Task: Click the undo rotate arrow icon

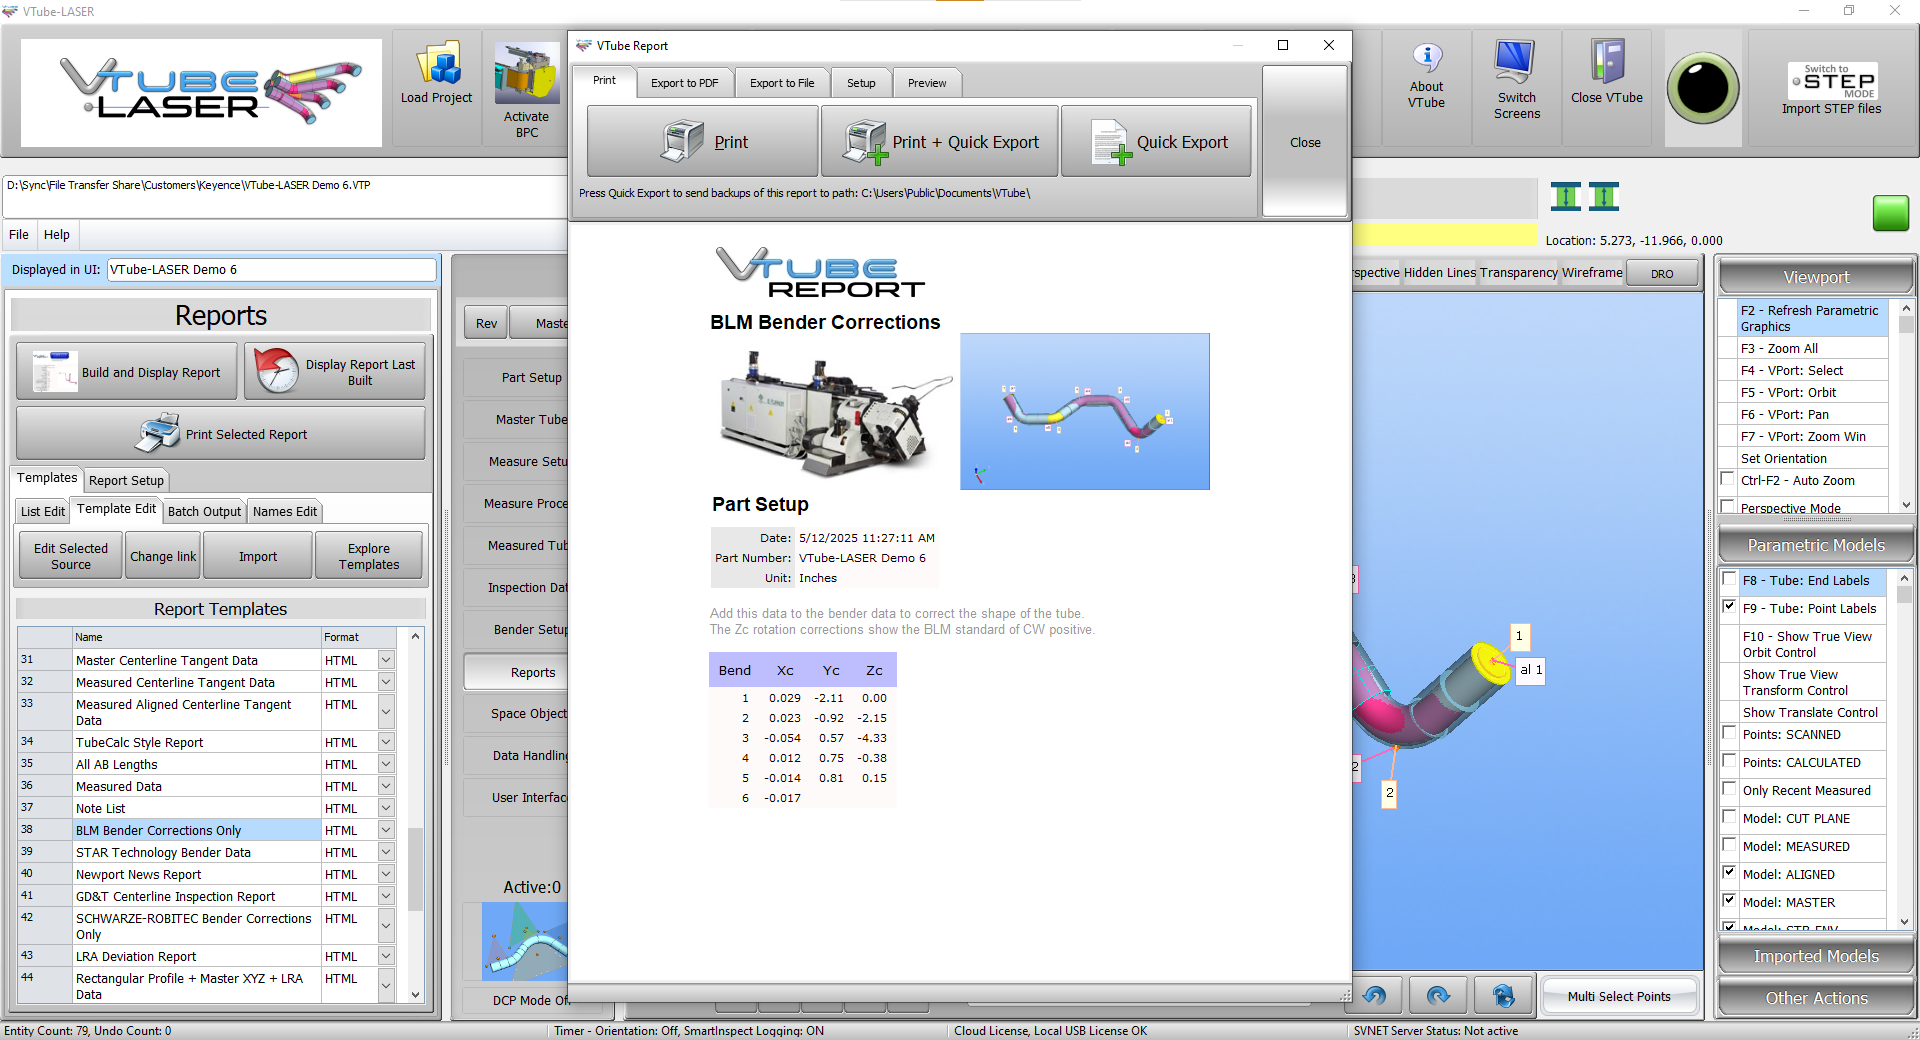Action: click(x=1375, y=995)
